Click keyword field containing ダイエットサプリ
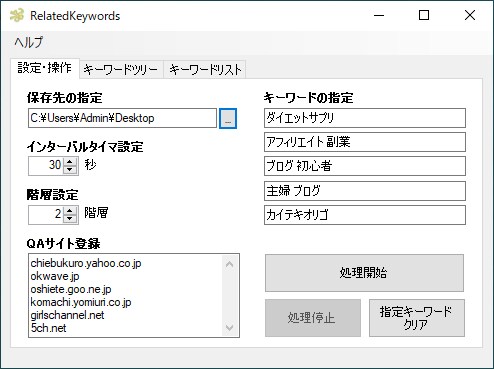 [x=365, y=118]
